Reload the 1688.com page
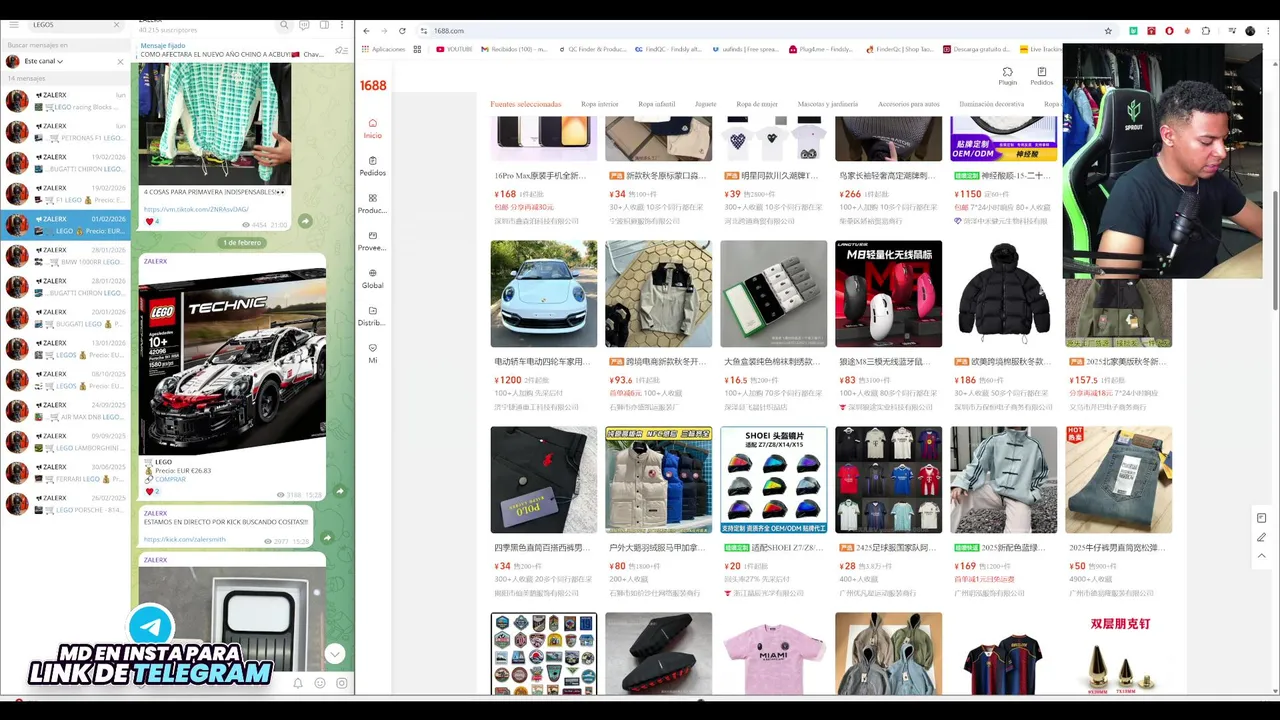Screen dimensions: 1280x720 [402, 31]
